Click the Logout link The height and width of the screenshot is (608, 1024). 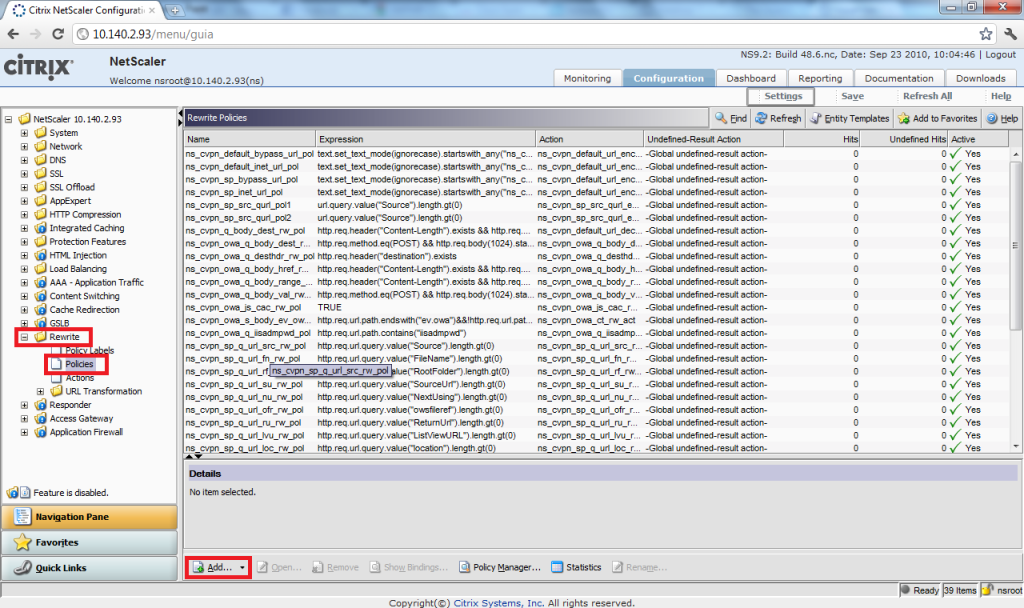[x=1000, y=55]
